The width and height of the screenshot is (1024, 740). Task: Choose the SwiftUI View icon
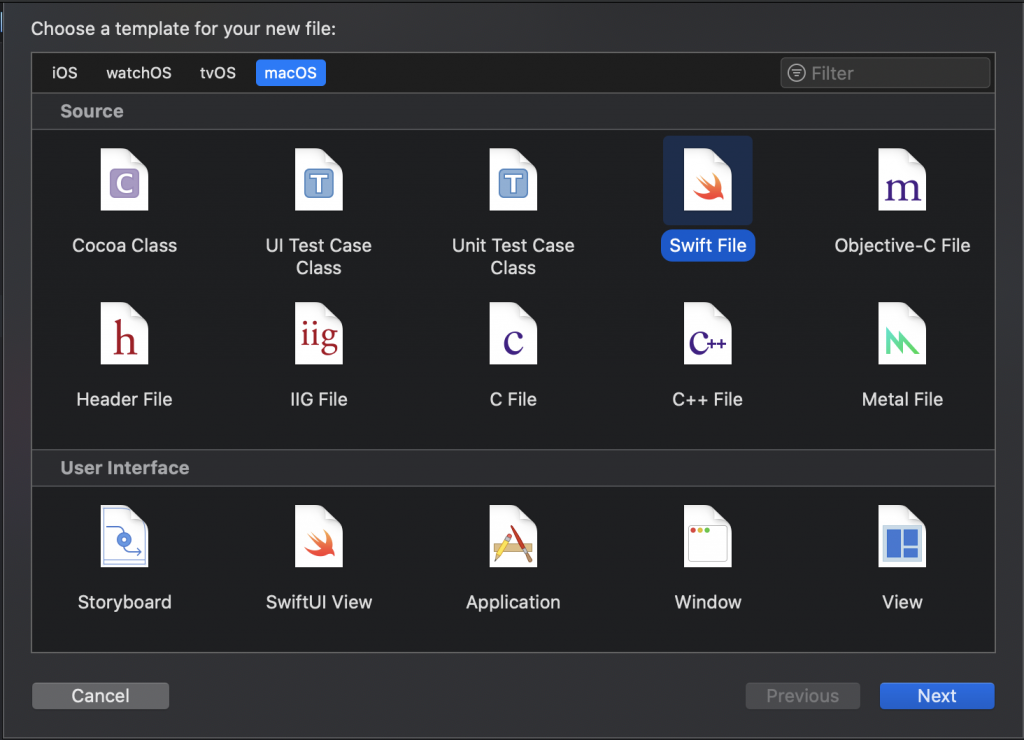319,536
